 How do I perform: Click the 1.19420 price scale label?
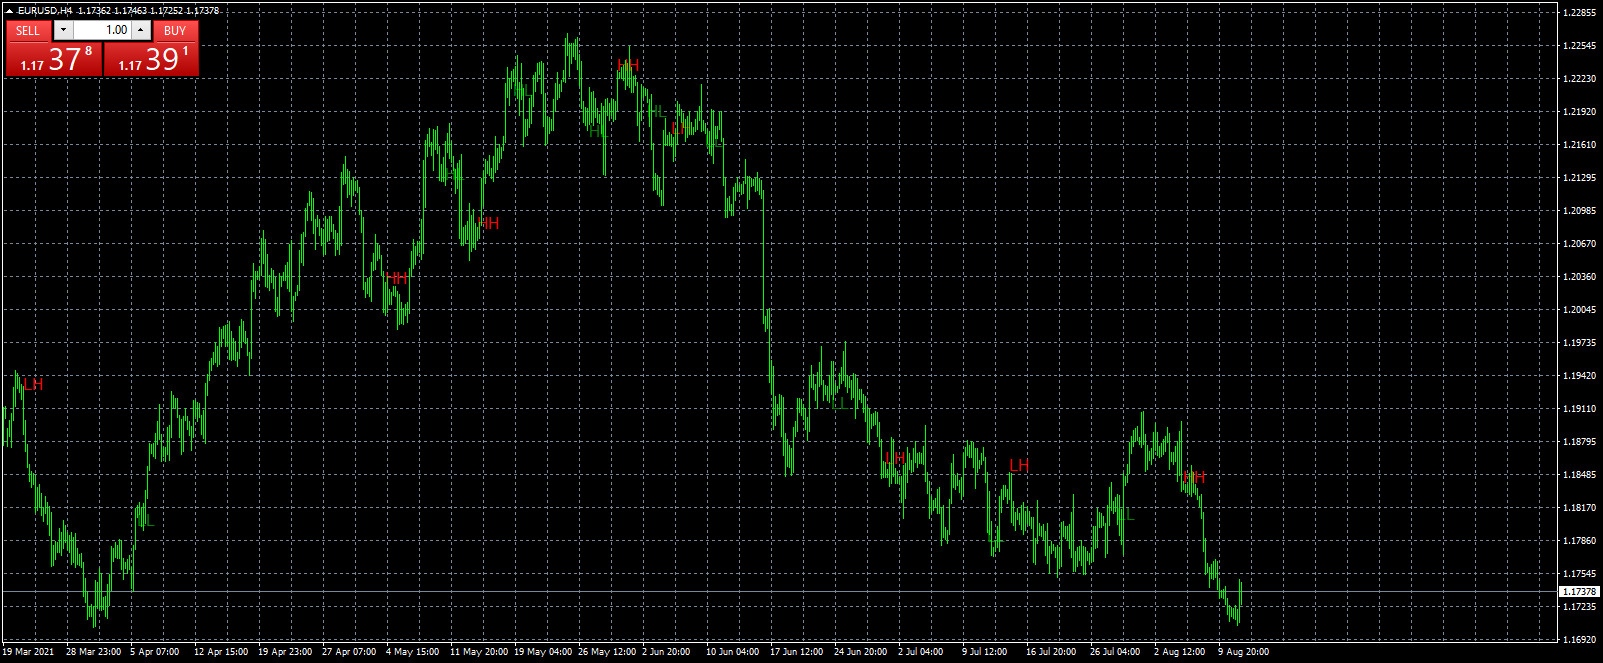click(x=1579, y=376)
